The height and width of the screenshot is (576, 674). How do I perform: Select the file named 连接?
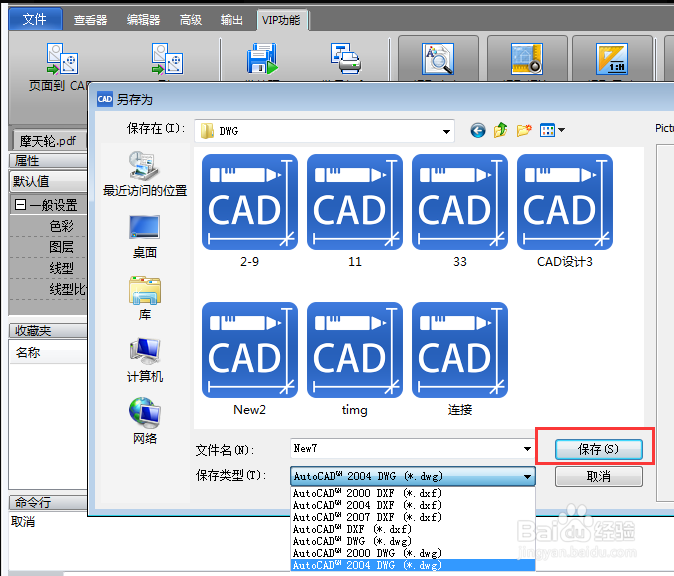(460, 359)
